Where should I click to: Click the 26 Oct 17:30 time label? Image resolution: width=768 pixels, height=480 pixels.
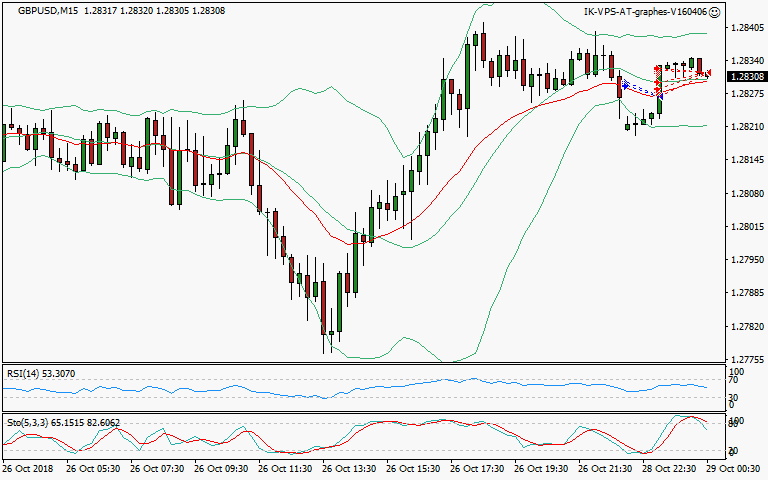click(480, 468)
